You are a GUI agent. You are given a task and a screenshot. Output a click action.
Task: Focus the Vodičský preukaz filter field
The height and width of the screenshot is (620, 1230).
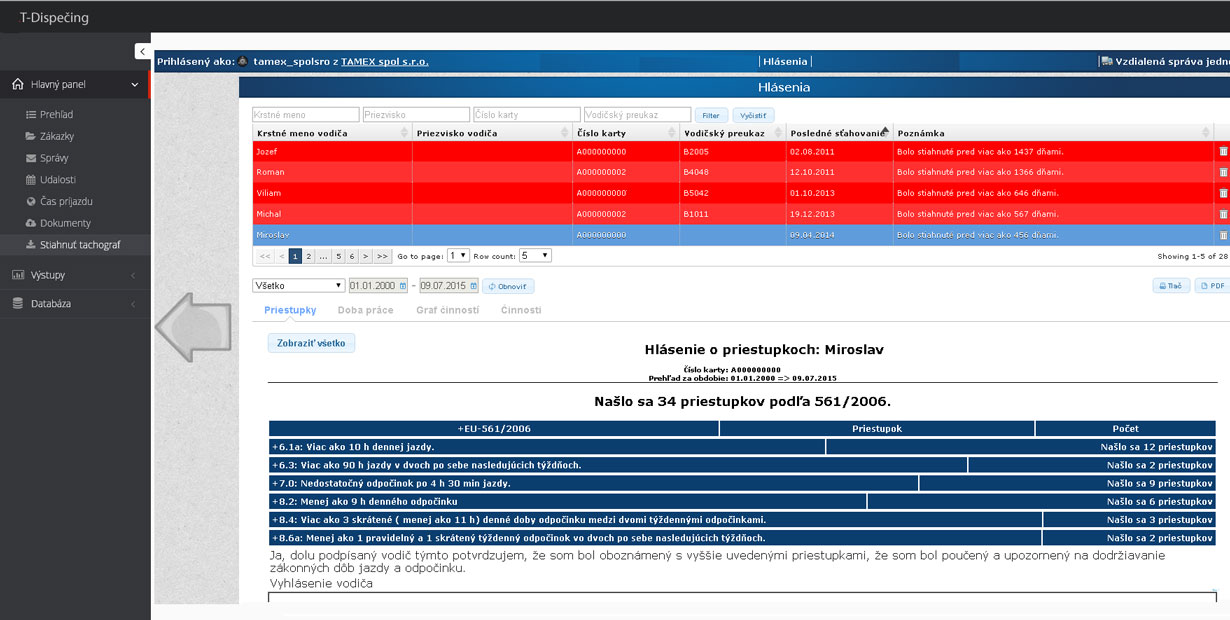(x=637, y=115)
